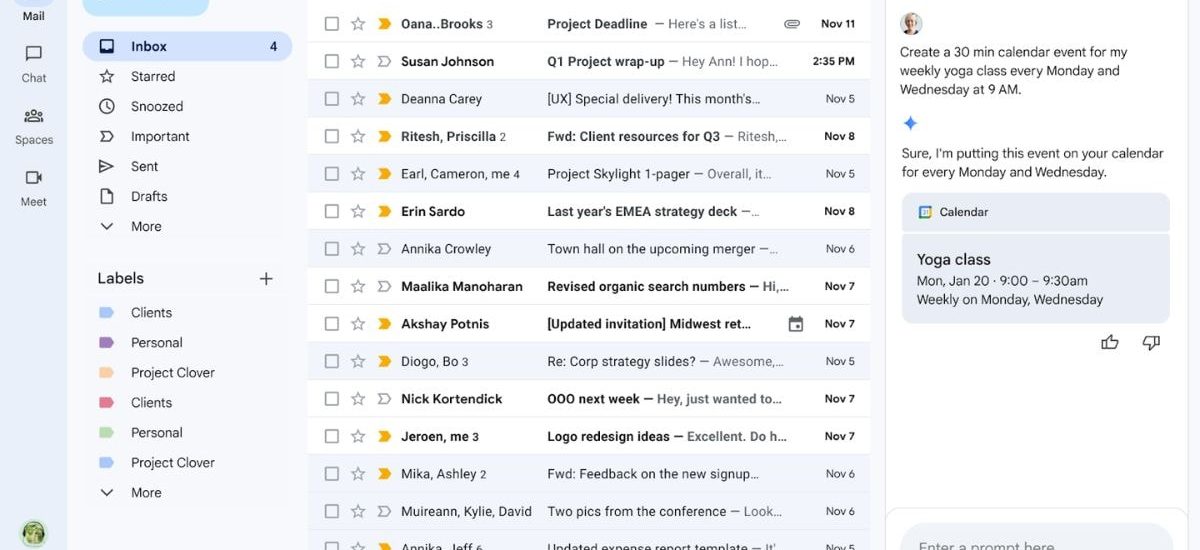
Task: Click thumbs up on Gemini response
Action: 1110,343
